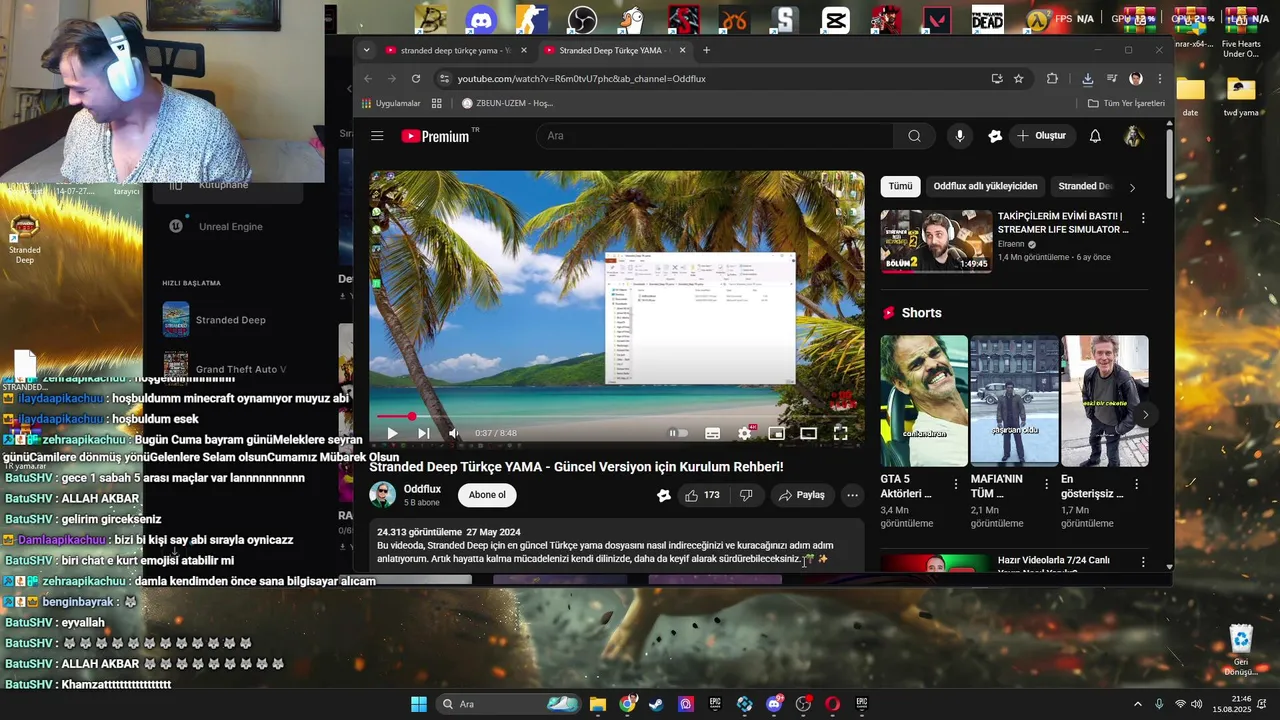Like the video with 173 likes

[x=703, y=495]
